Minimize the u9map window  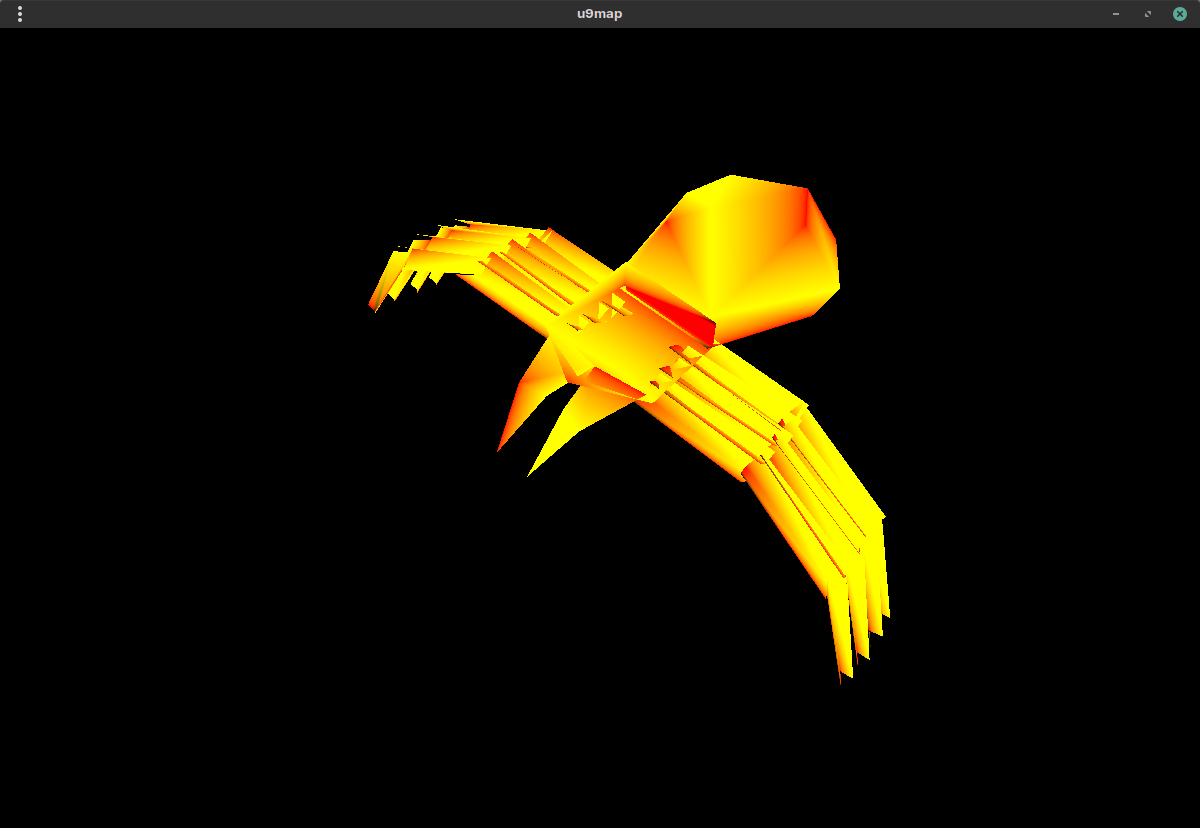point(1116,14)
